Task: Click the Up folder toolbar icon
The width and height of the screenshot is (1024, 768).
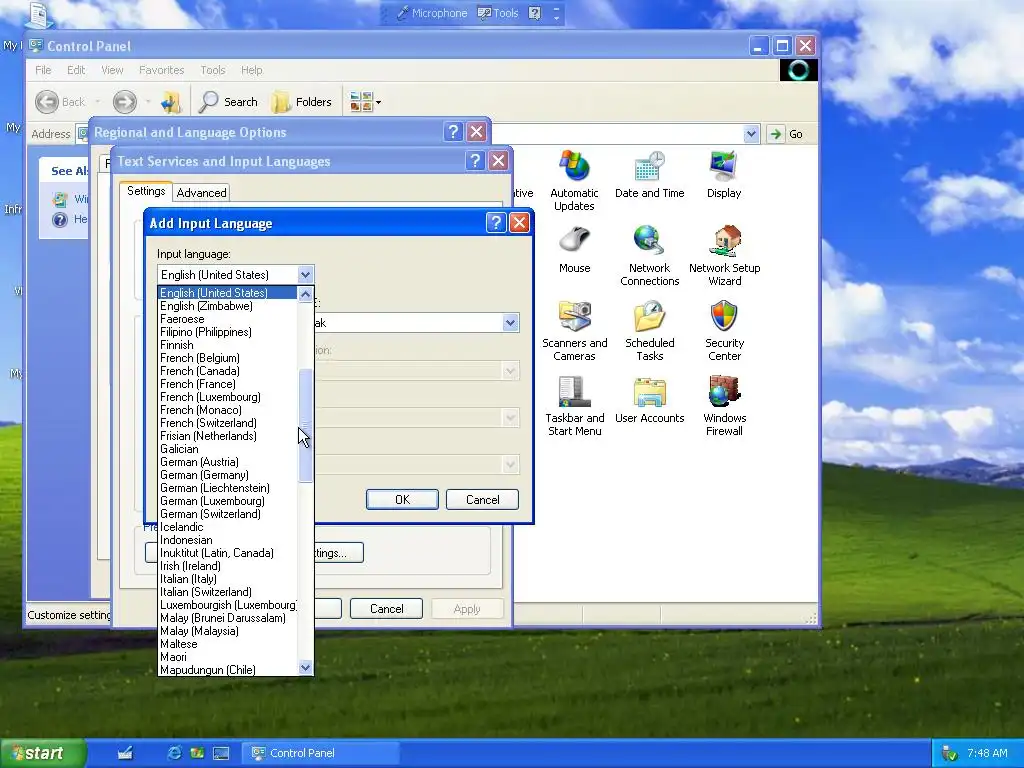Action: click(x=171, y=102)
